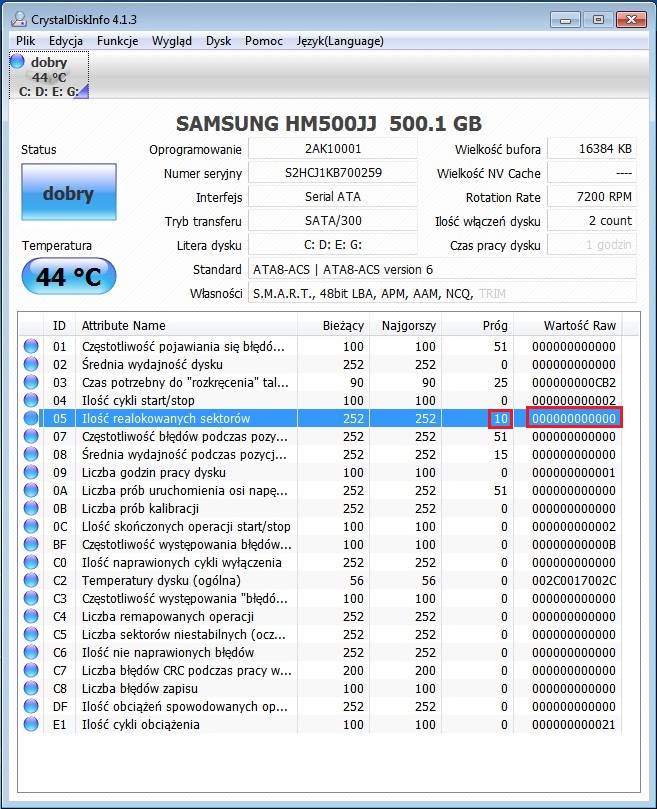Open the Plik menu
This screenshot has width=657, height=809.
point(25,41)
